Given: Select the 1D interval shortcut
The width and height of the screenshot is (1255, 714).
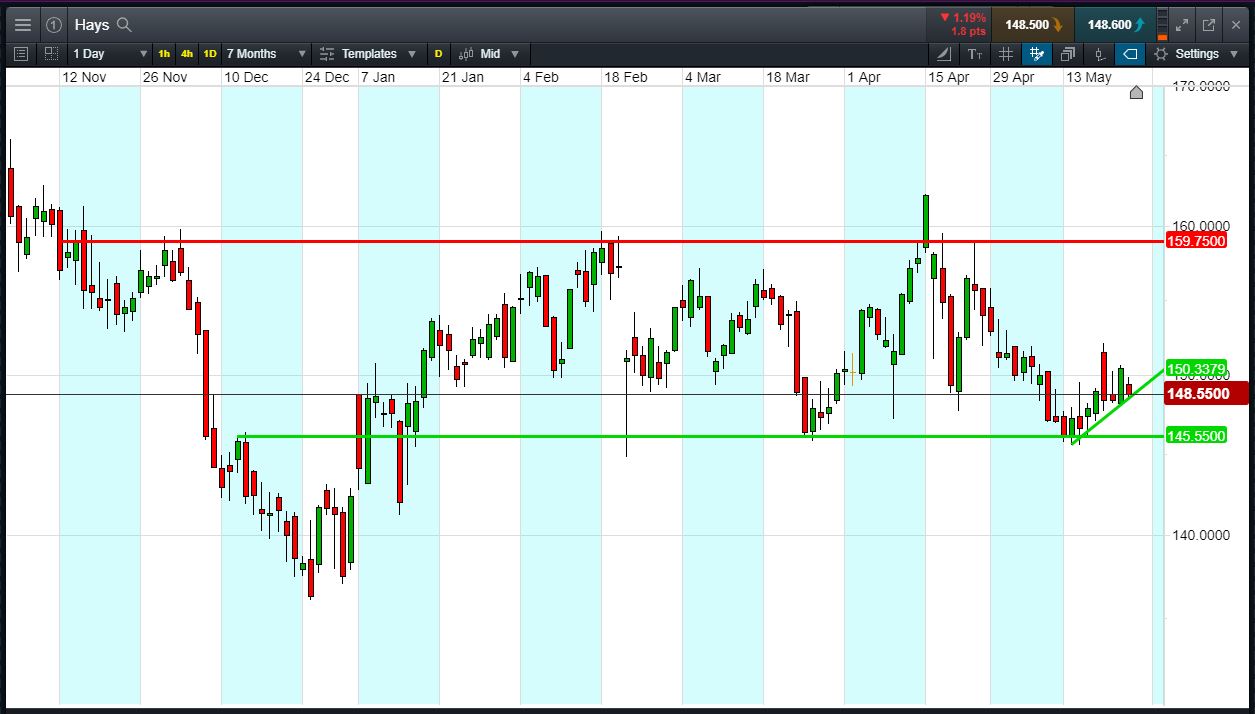Looking at the screenshot, I should coord(210,54).
